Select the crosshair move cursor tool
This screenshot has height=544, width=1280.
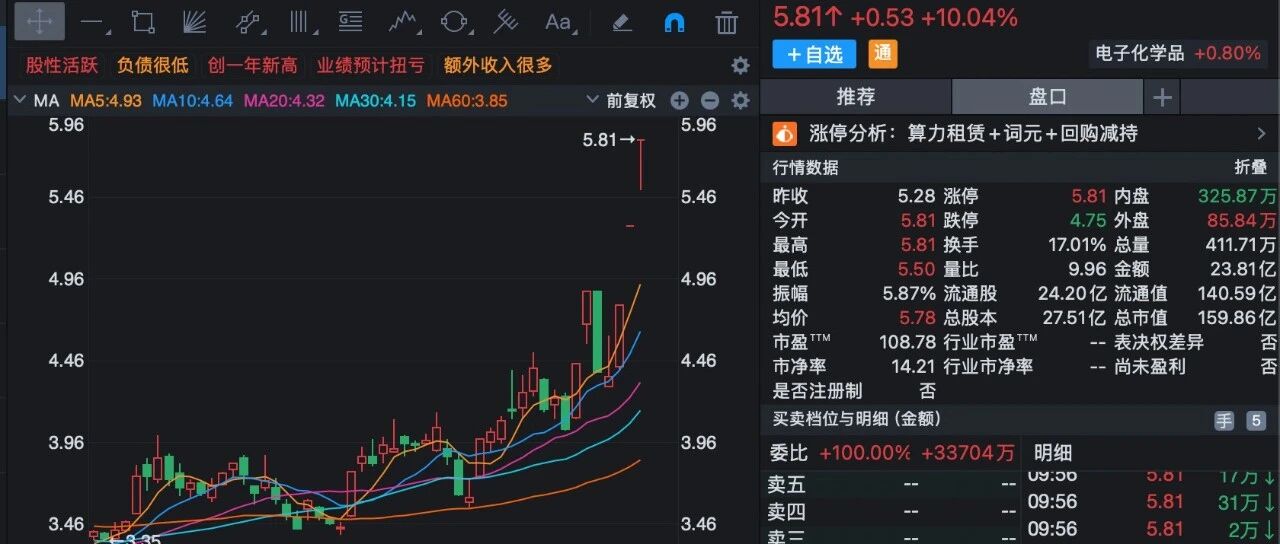click(x=39, y=21)
